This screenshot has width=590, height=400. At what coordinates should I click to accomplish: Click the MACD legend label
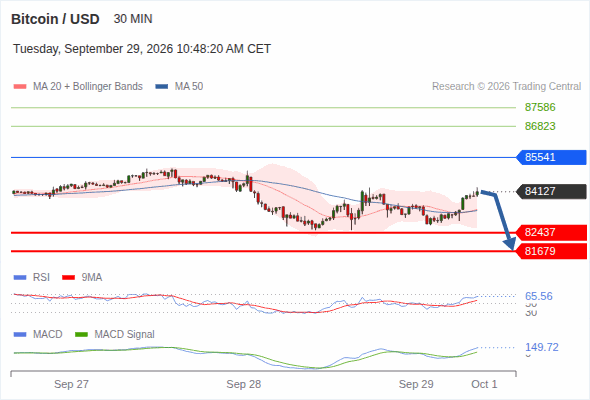pos(48,334)
